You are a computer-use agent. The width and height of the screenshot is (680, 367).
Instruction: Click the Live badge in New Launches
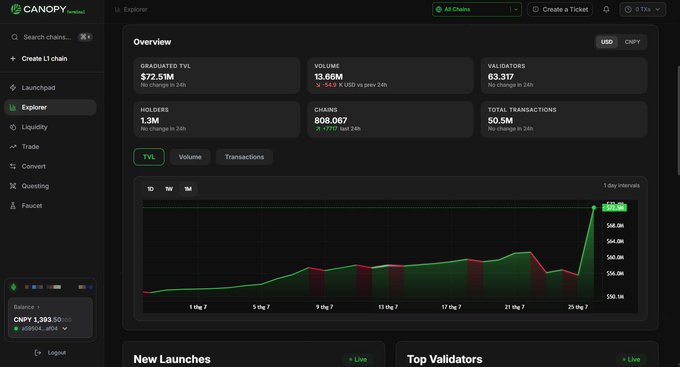[358, 359]
